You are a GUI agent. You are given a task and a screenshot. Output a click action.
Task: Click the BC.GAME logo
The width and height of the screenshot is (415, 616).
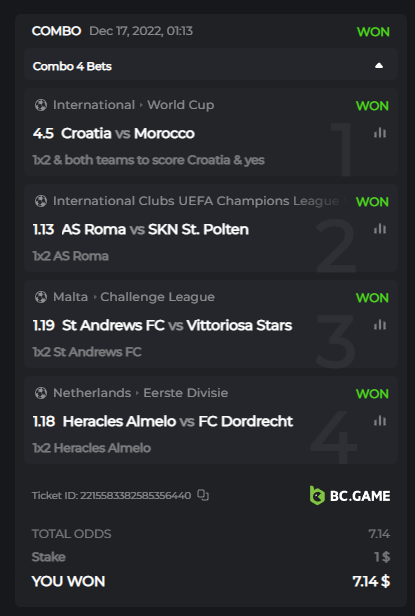point(350,495)
